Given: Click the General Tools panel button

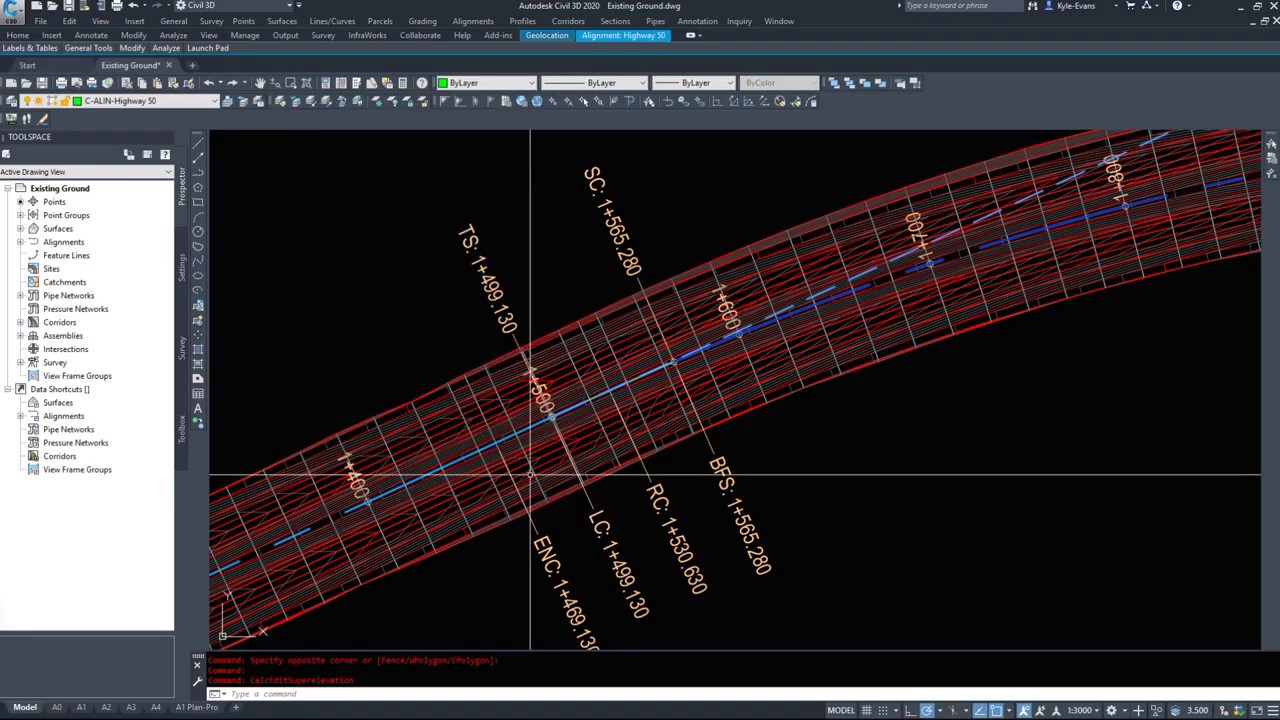Looking at the screenshot, I should [x=89, y=48].
